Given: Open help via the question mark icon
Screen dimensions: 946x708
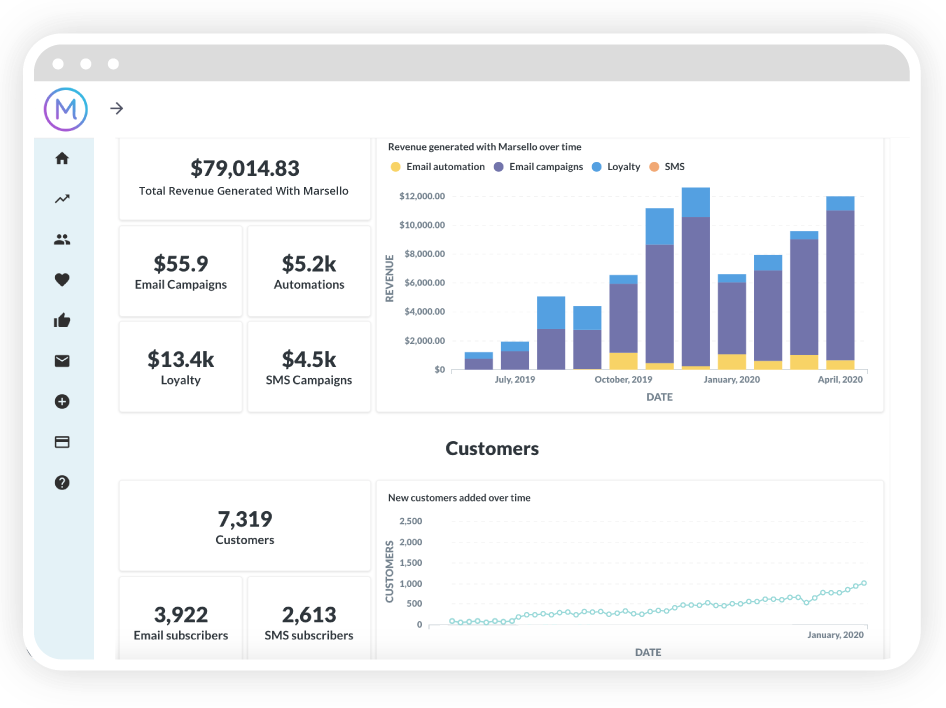Looking at the screenshot, I should 62,482.
